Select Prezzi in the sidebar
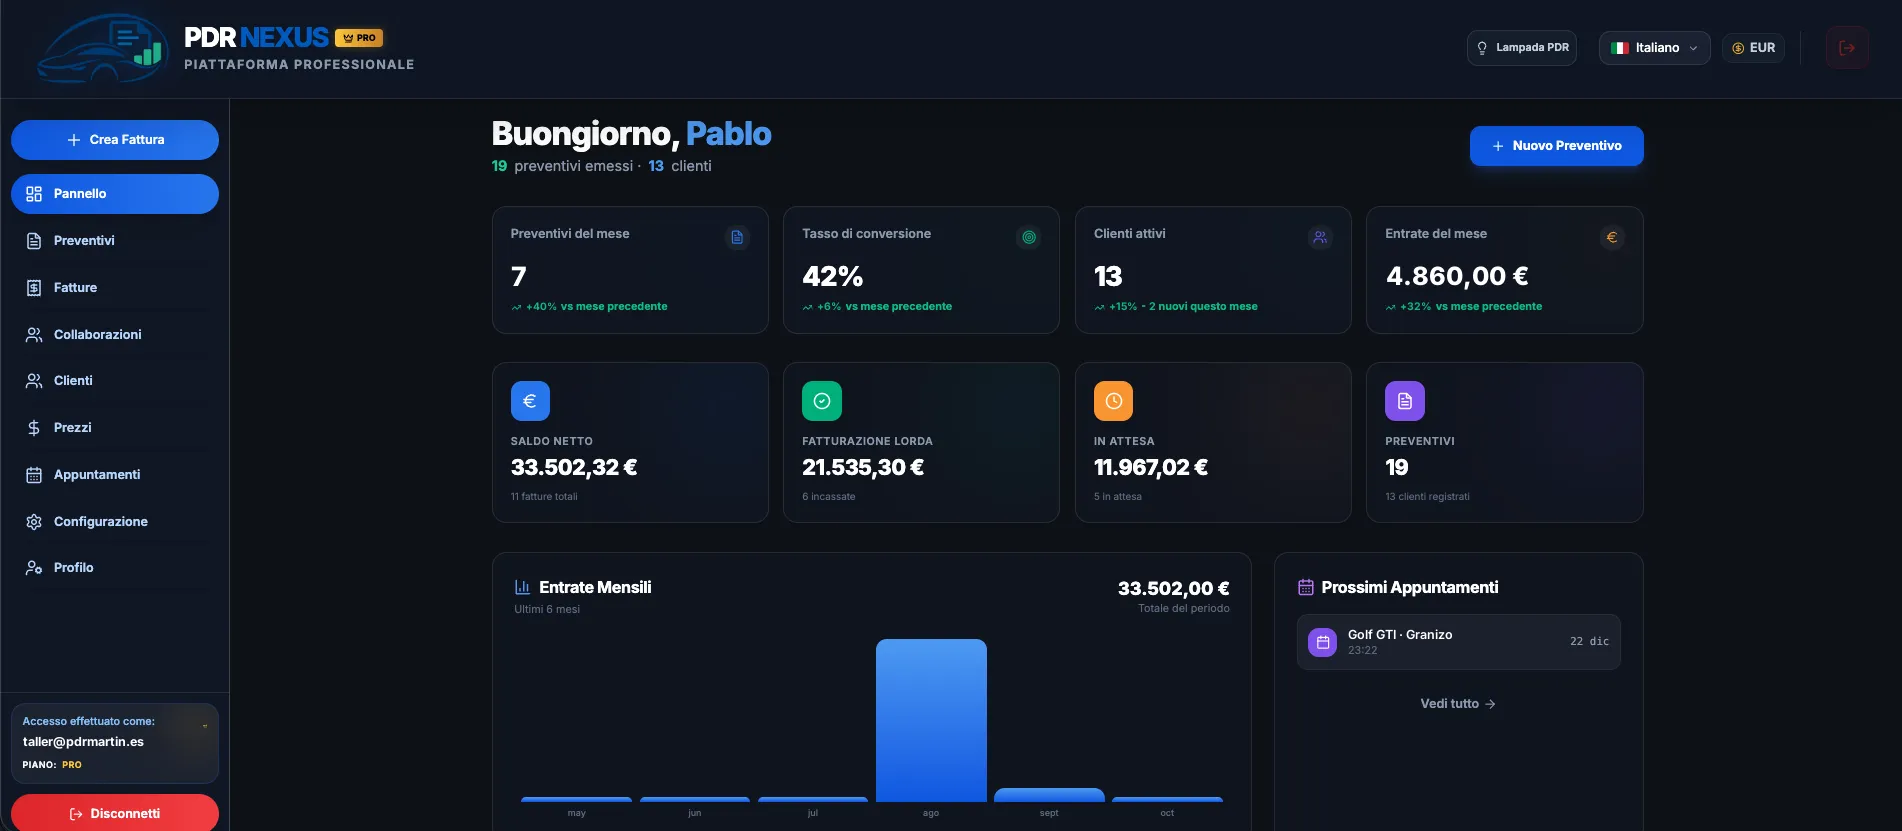This screenshot has width=1902, height=831. point(115,428)
